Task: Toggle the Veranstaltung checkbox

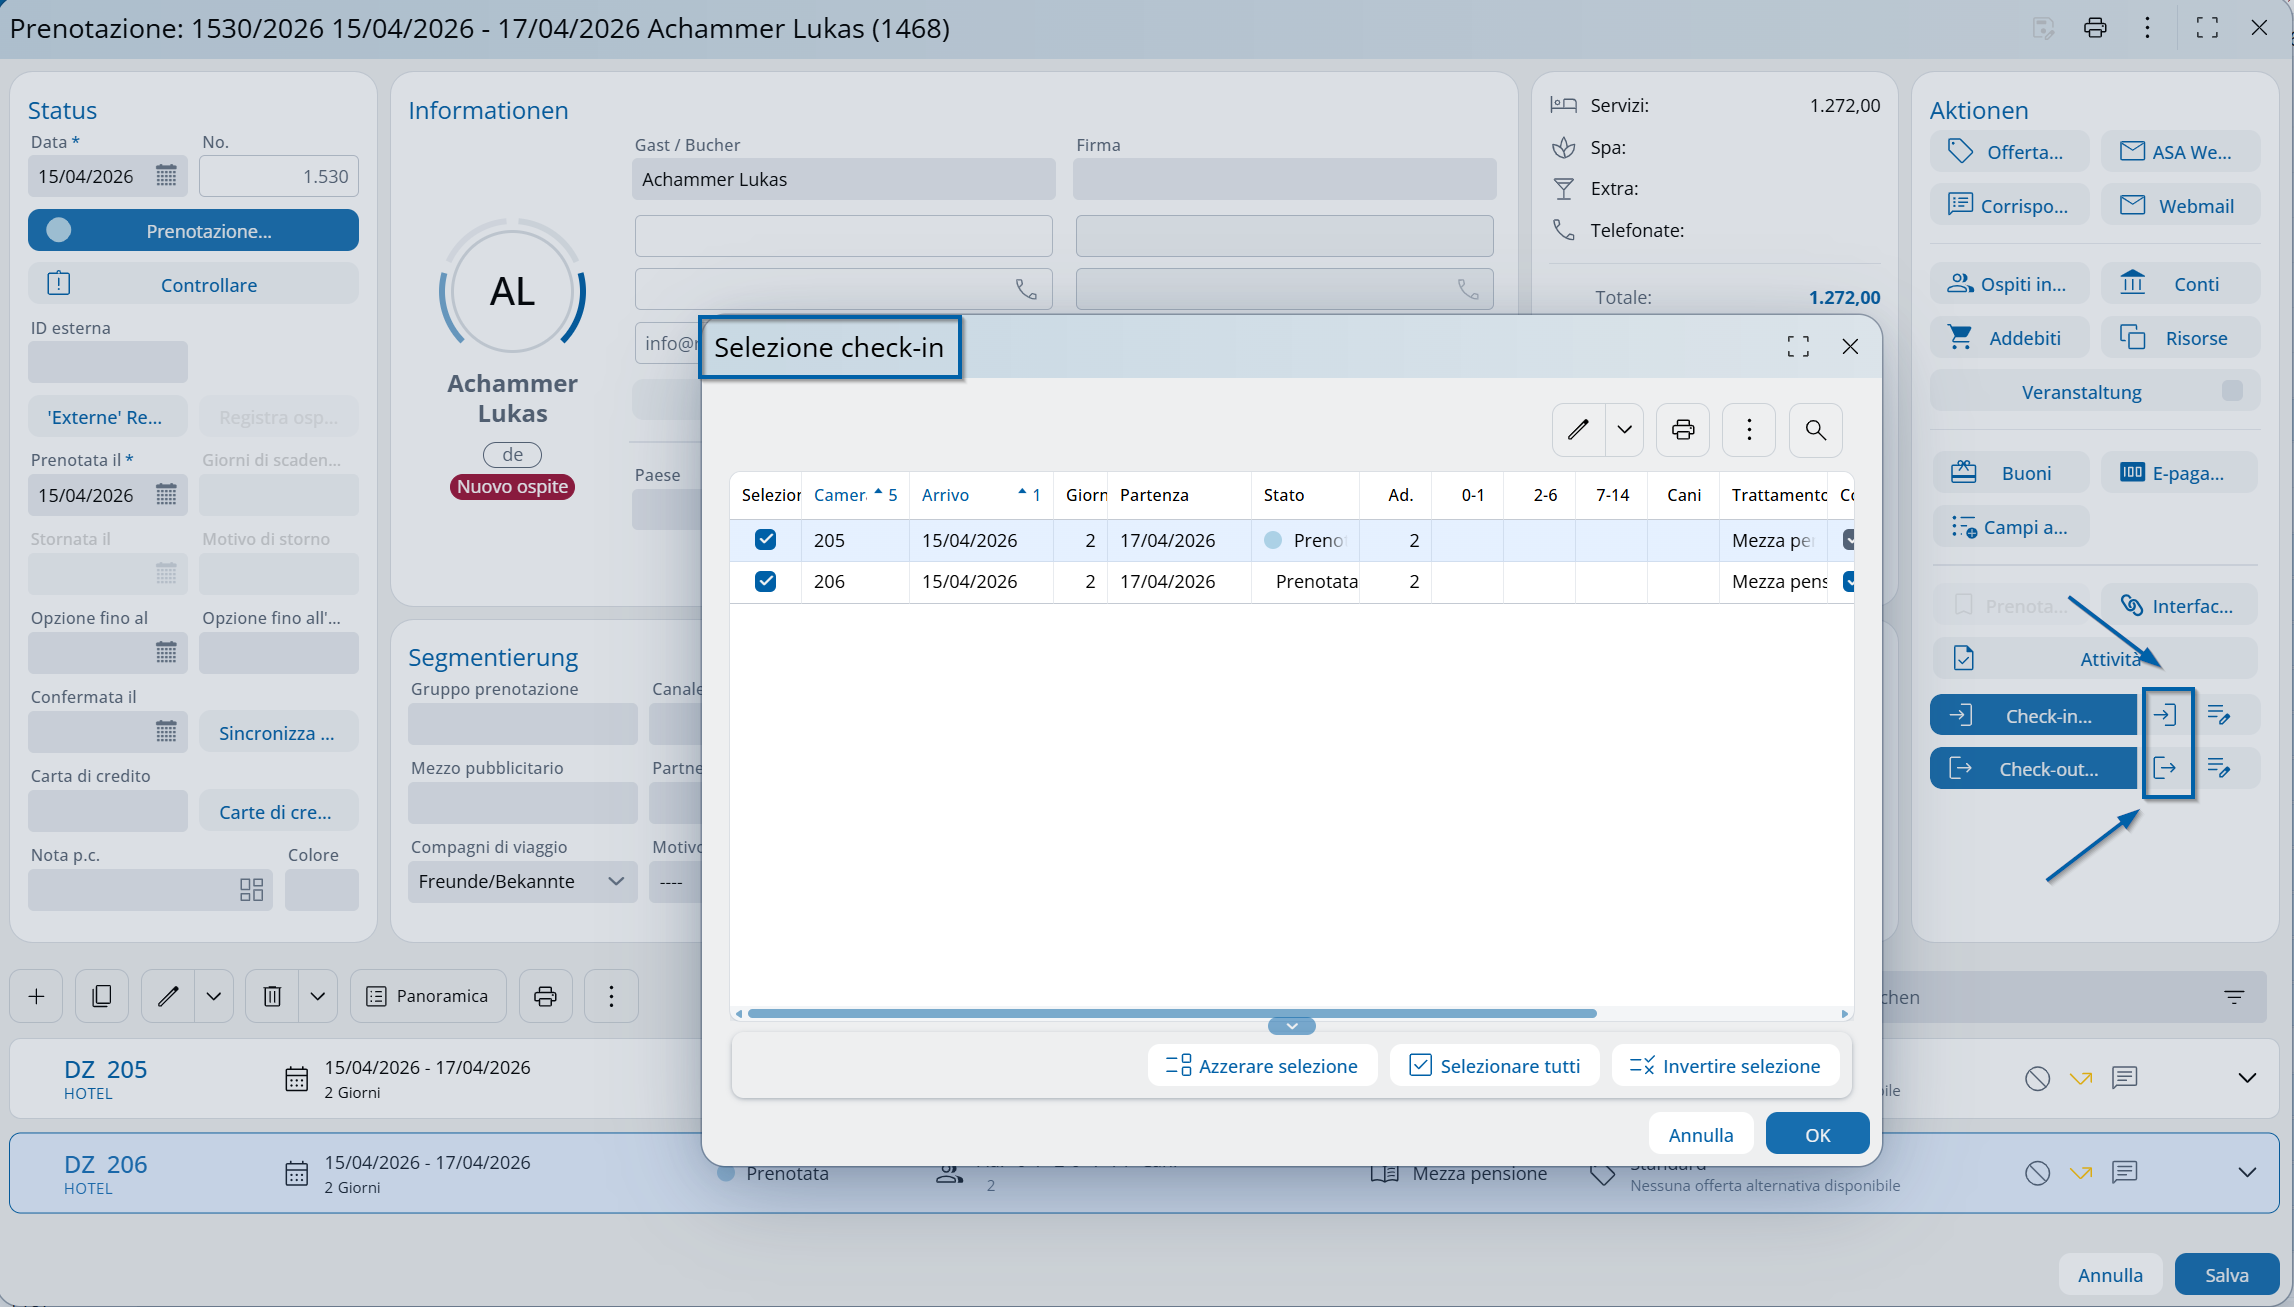Action: (x=2231, y=391)
